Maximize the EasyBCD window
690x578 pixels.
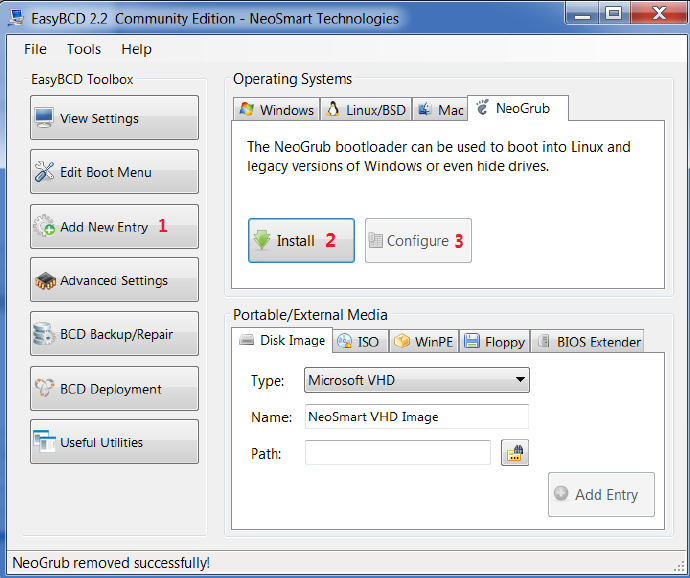614,13
